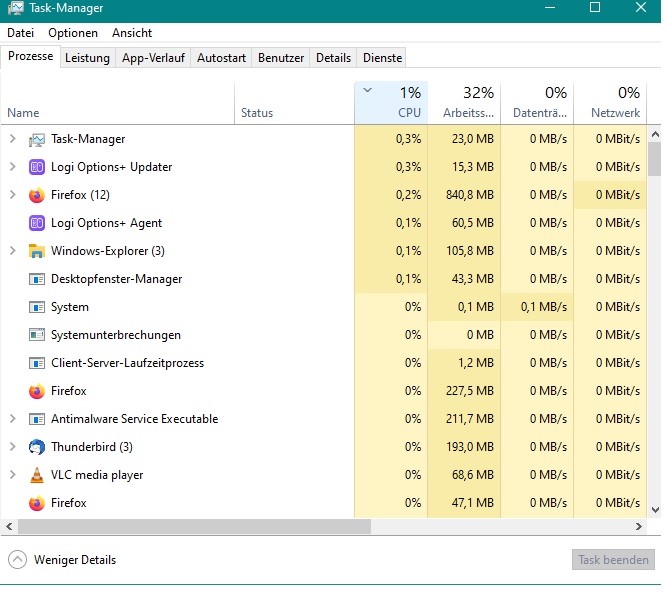Click Firefox icon in the 227,5 MB row
The image size is (667, 597).
37,391
